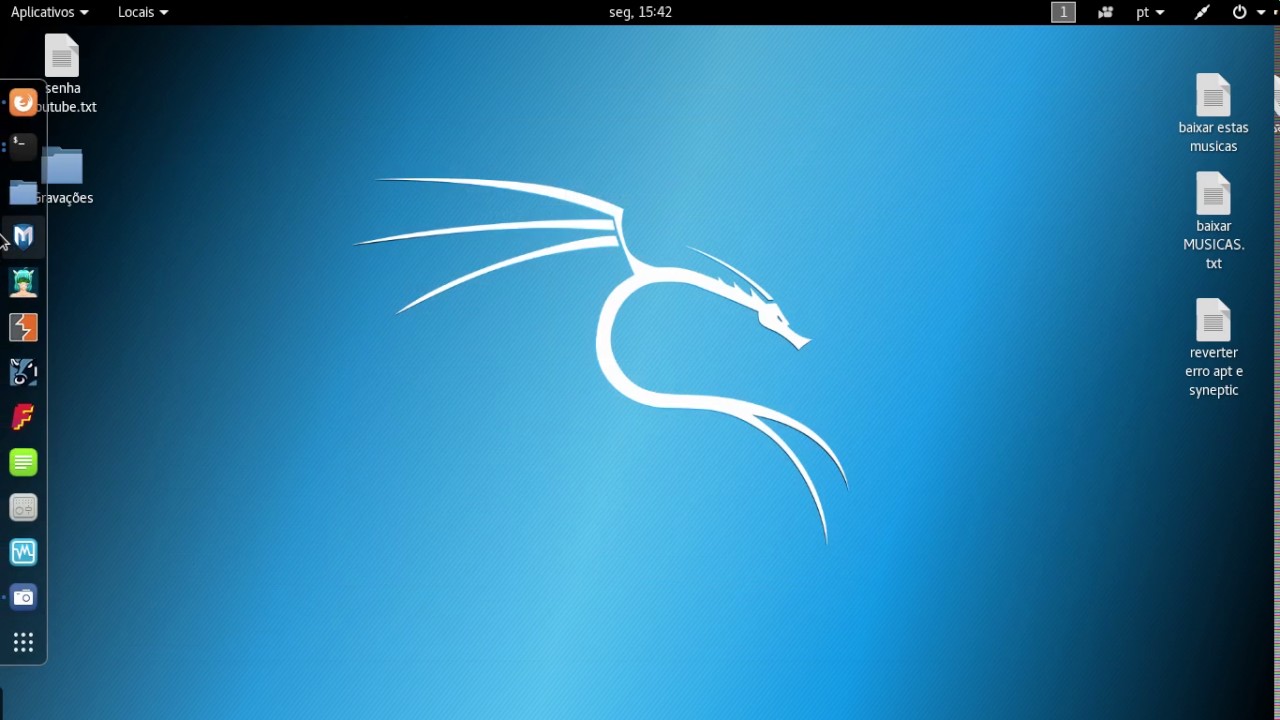This screenshot has height=720, width=1280.
Task: Start Armitage from the dock
Action: [x=23, y=282]
